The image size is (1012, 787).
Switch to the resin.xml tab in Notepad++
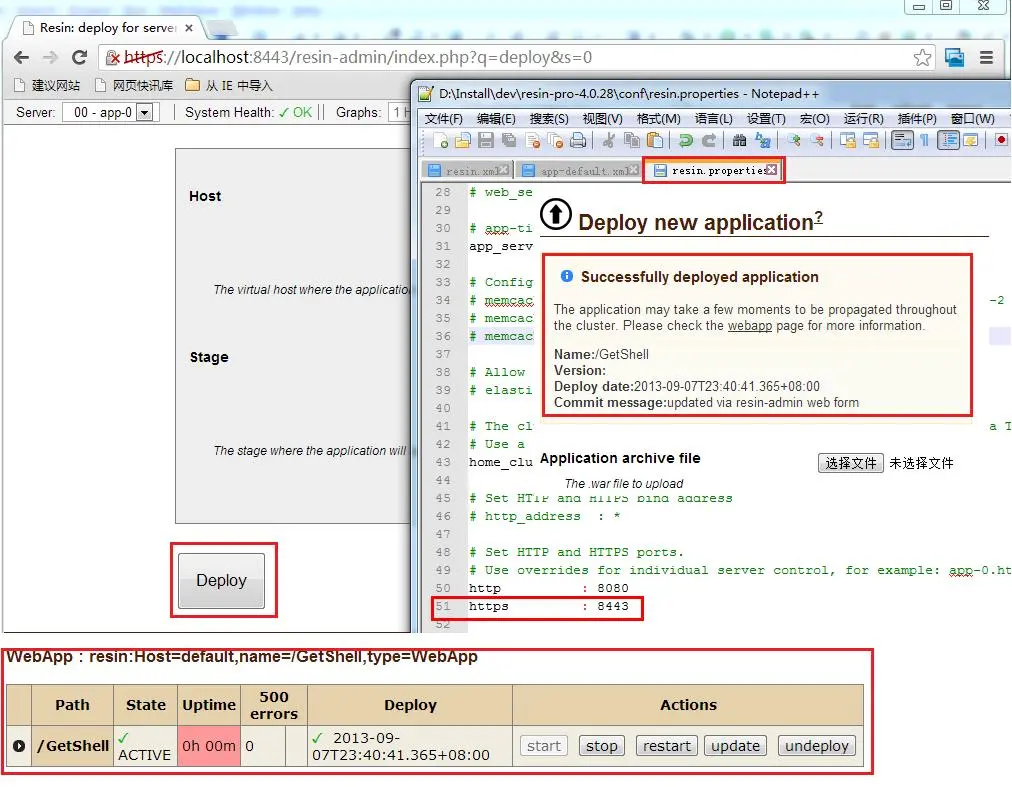(466, 170)
